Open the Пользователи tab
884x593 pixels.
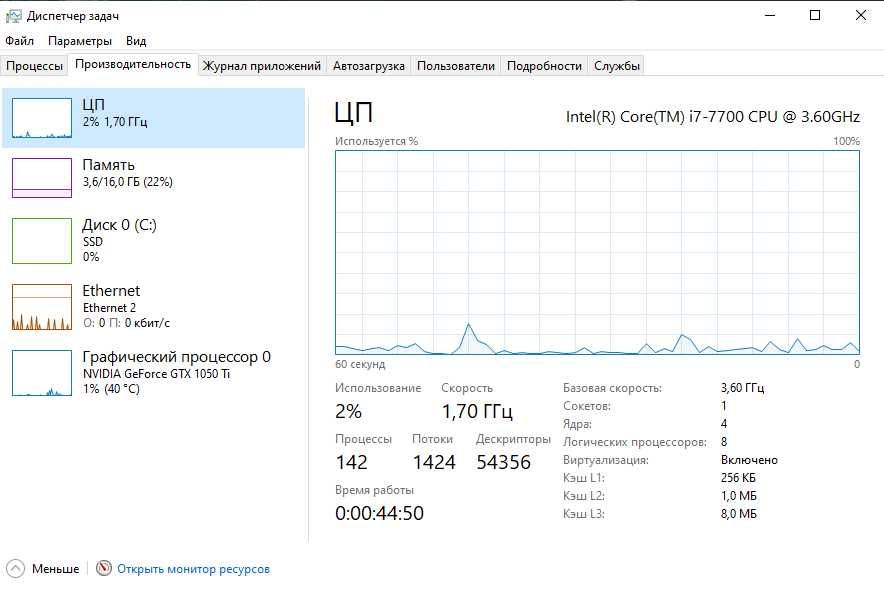coord(456,65)
